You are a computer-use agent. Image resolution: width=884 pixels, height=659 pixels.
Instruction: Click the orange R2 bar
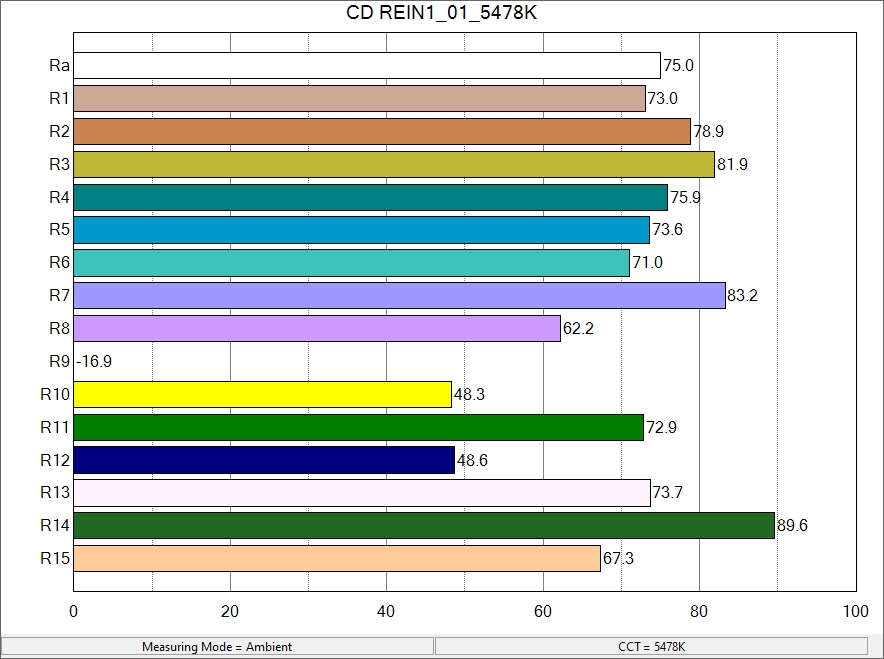[382, 131]
